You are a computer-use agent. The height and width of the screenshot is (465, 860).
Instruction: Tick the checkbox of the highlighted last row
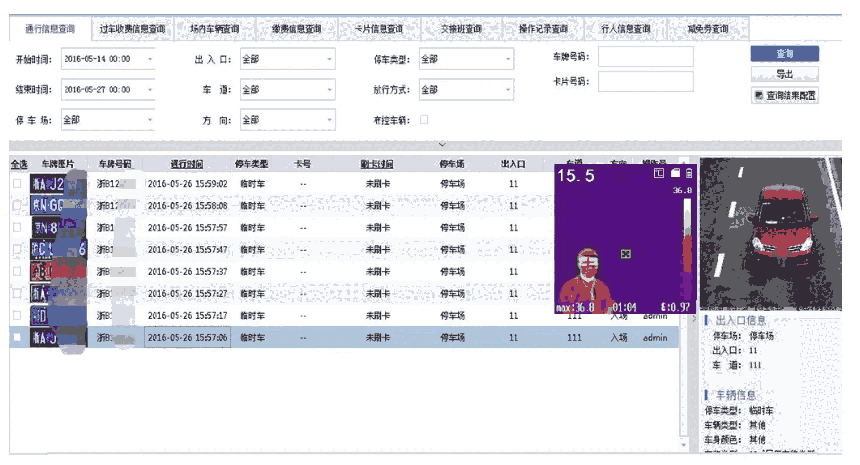click(x=16, y=338)
